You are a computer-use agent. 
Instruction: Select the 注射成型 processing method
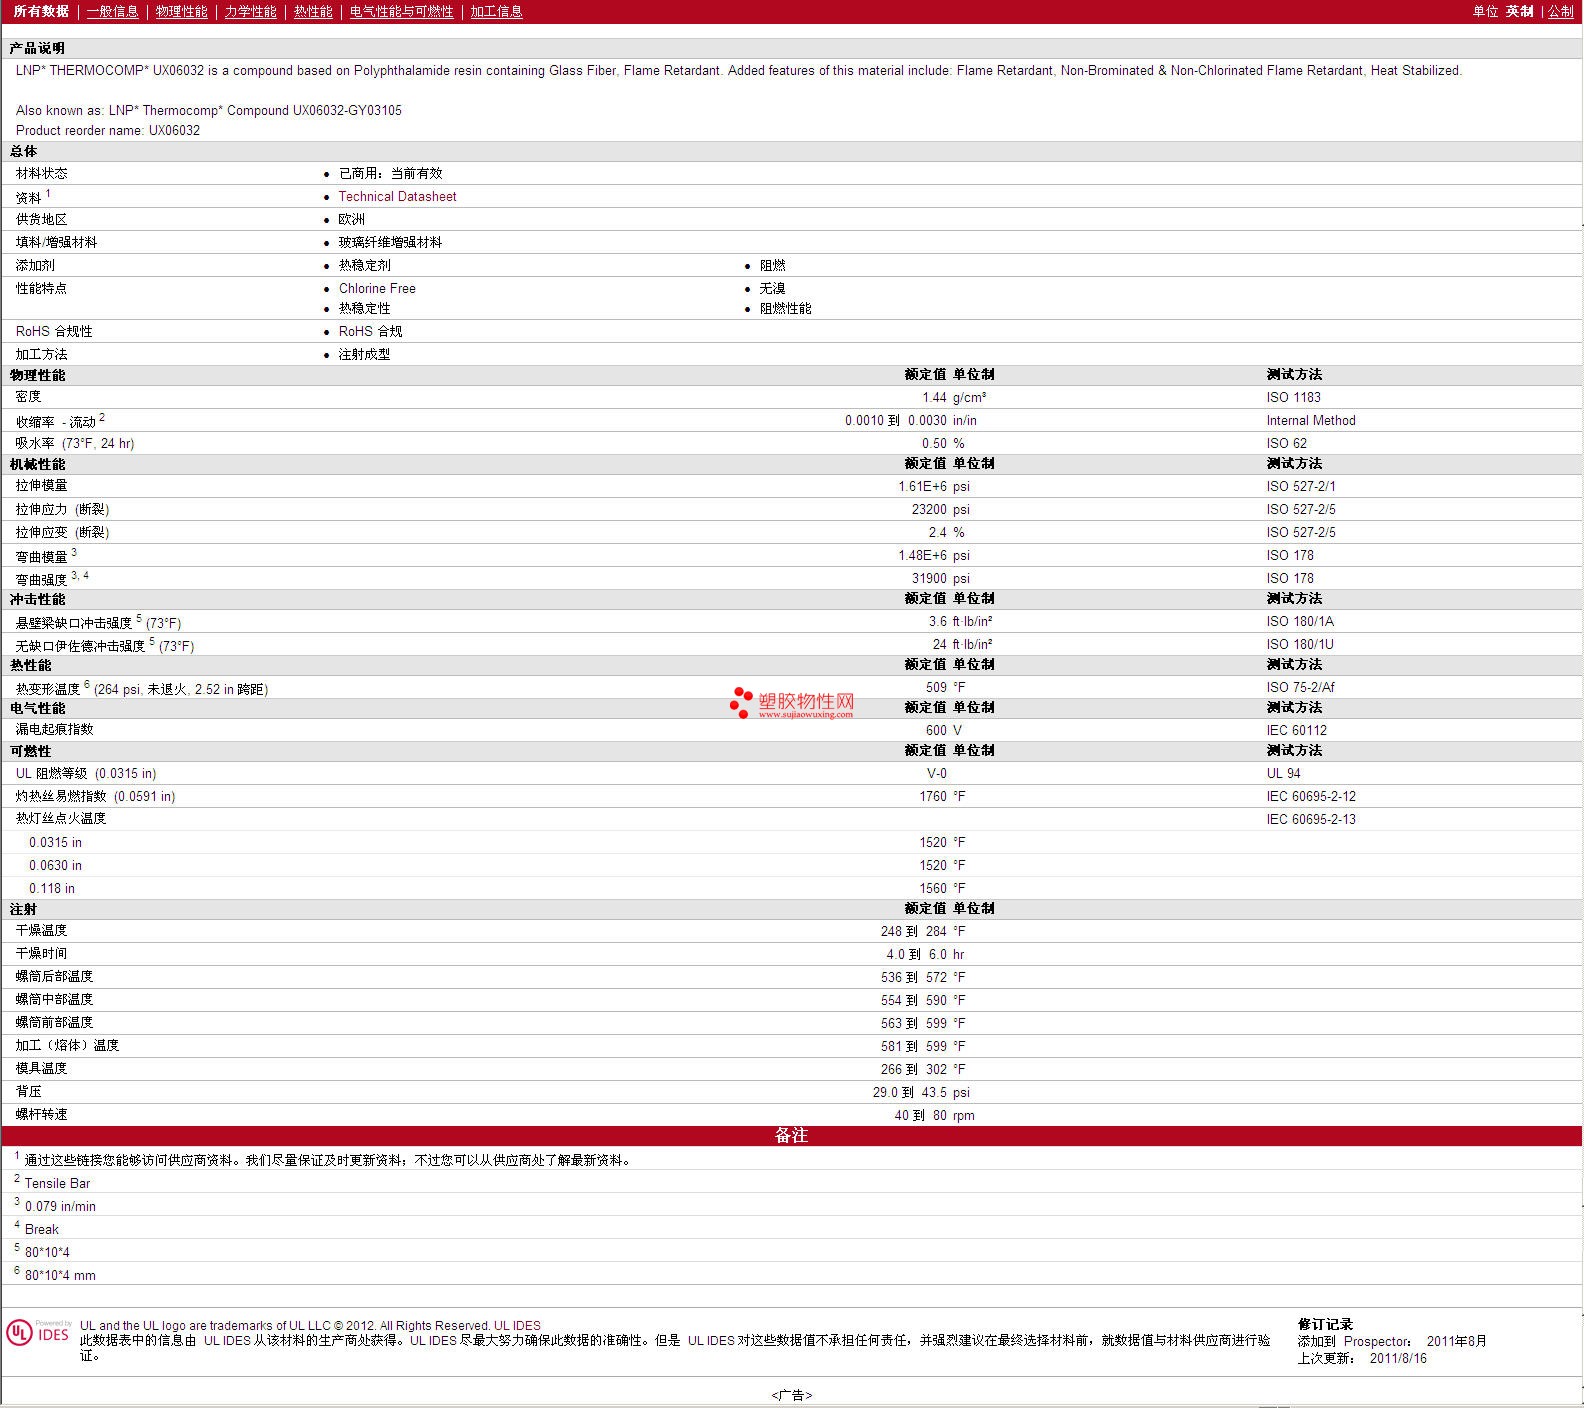click(x=364, y=354)
